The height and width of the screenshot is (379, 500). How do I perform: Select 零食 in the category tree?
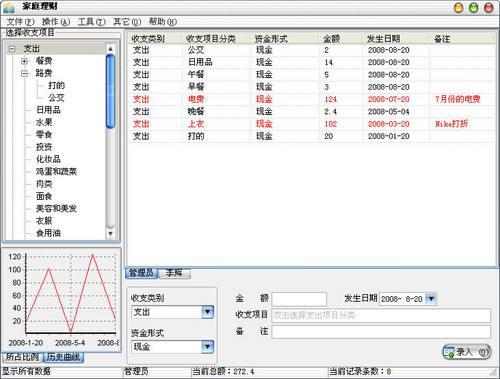tap(44, 135)
